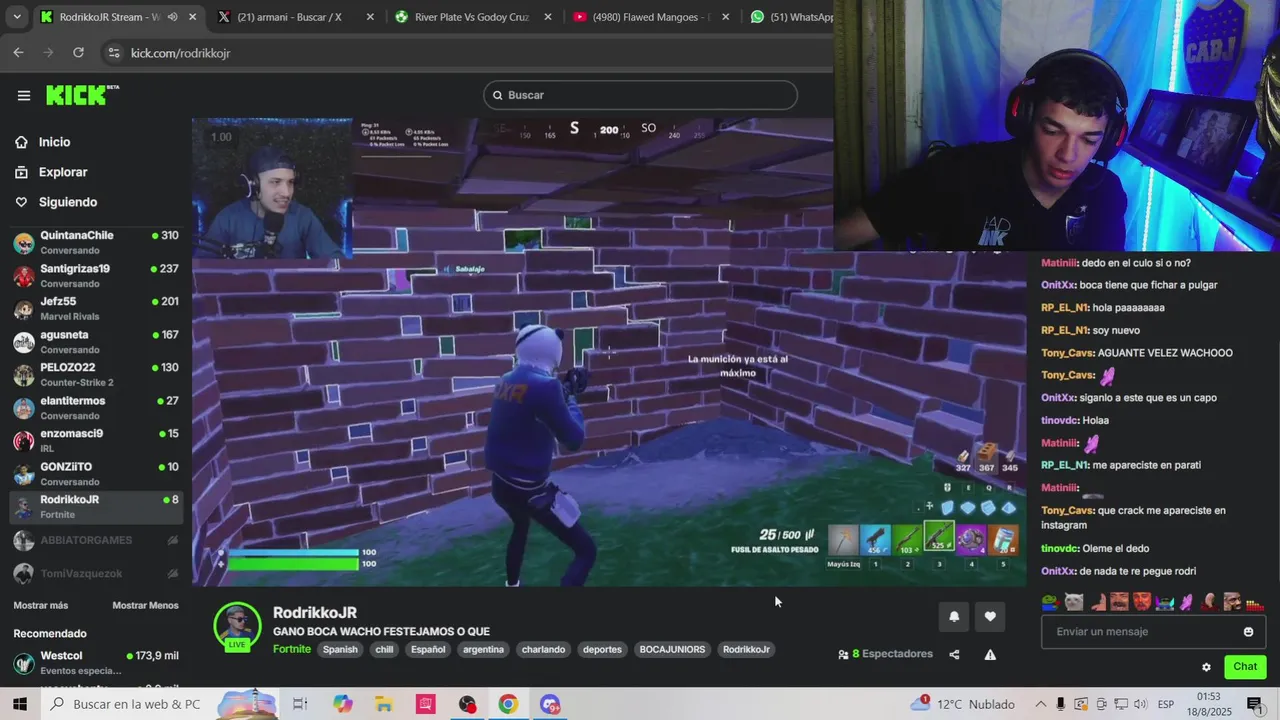Open offline channel ABBIATORGAMES
The image size is (1280, 720).
click(96, 540)
